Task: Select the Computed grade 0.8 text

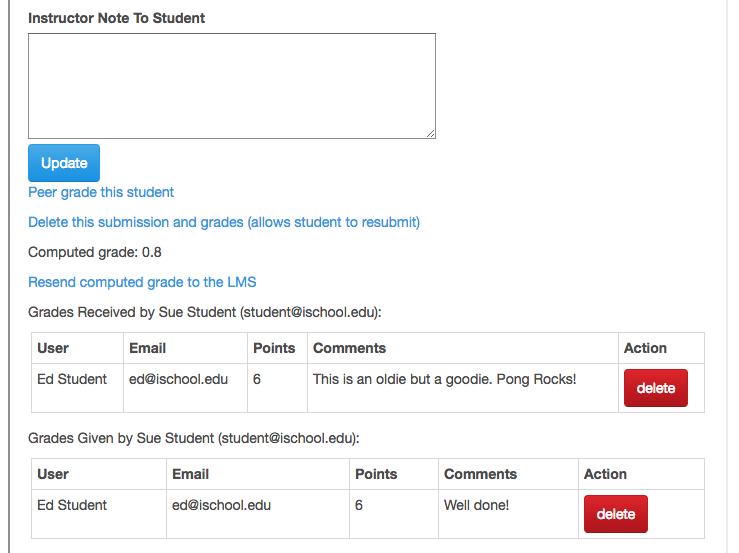Action: point(95,252)
